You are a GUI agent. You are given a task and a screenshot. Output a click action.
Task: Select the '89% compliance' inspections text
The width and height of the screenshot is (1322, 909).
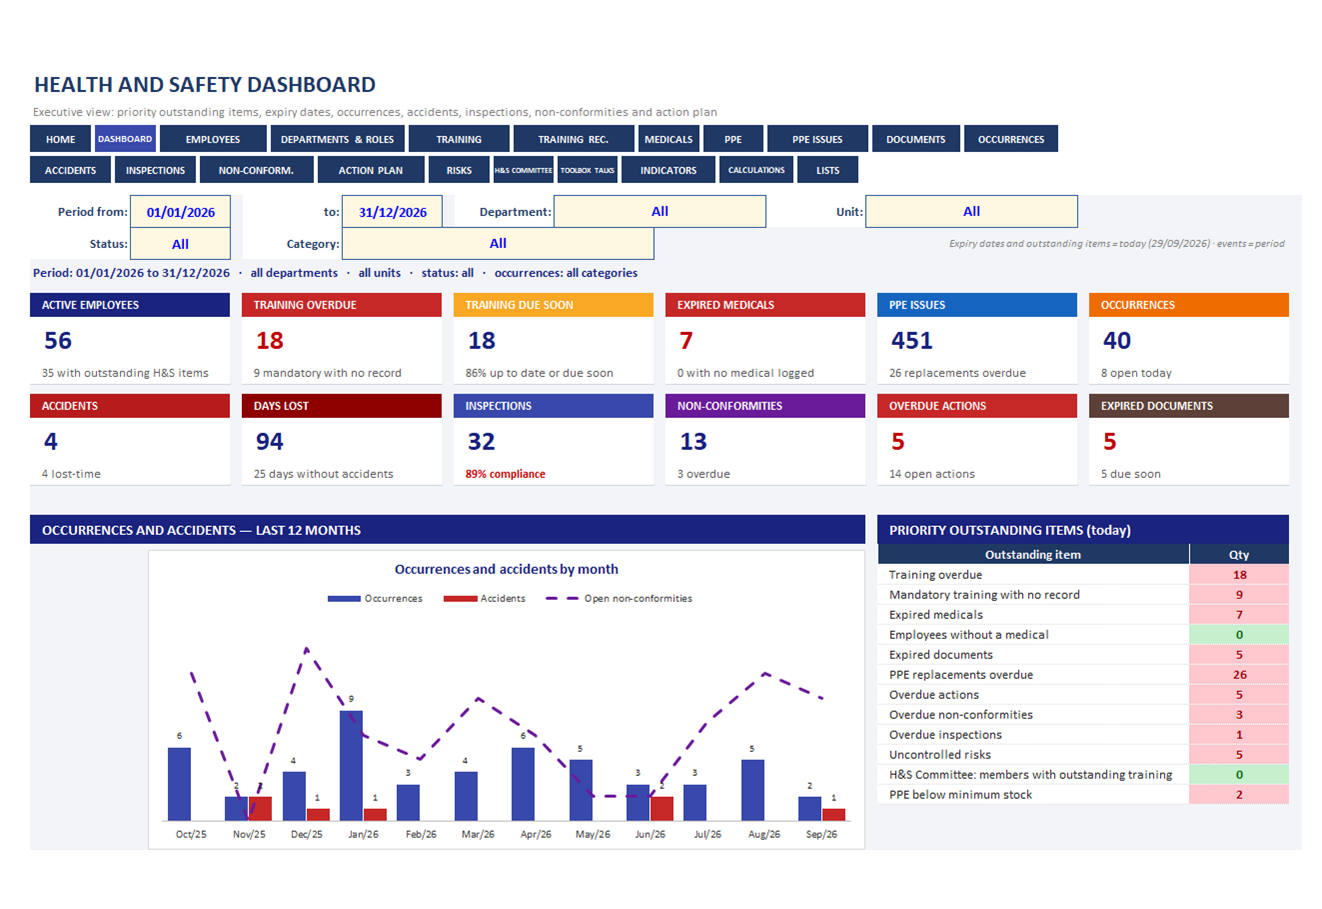pyautogui.click(x=505, y=474)
